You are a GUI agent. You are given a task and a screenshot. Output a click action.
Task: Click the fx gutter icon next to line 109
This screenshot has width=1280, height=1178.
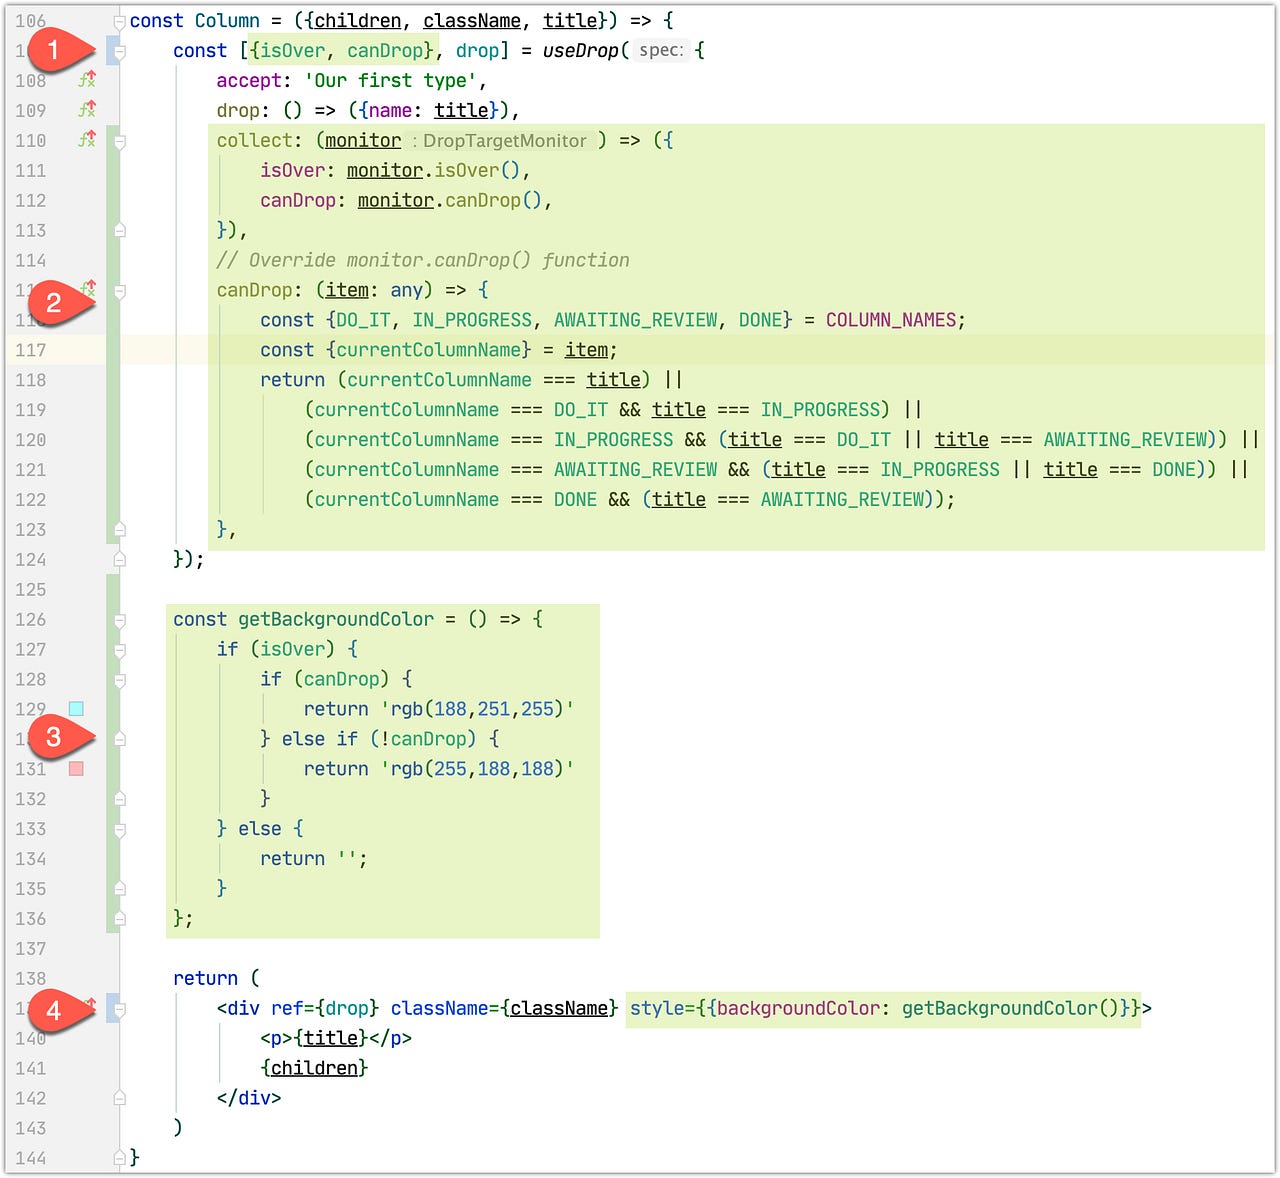(86, 110)
